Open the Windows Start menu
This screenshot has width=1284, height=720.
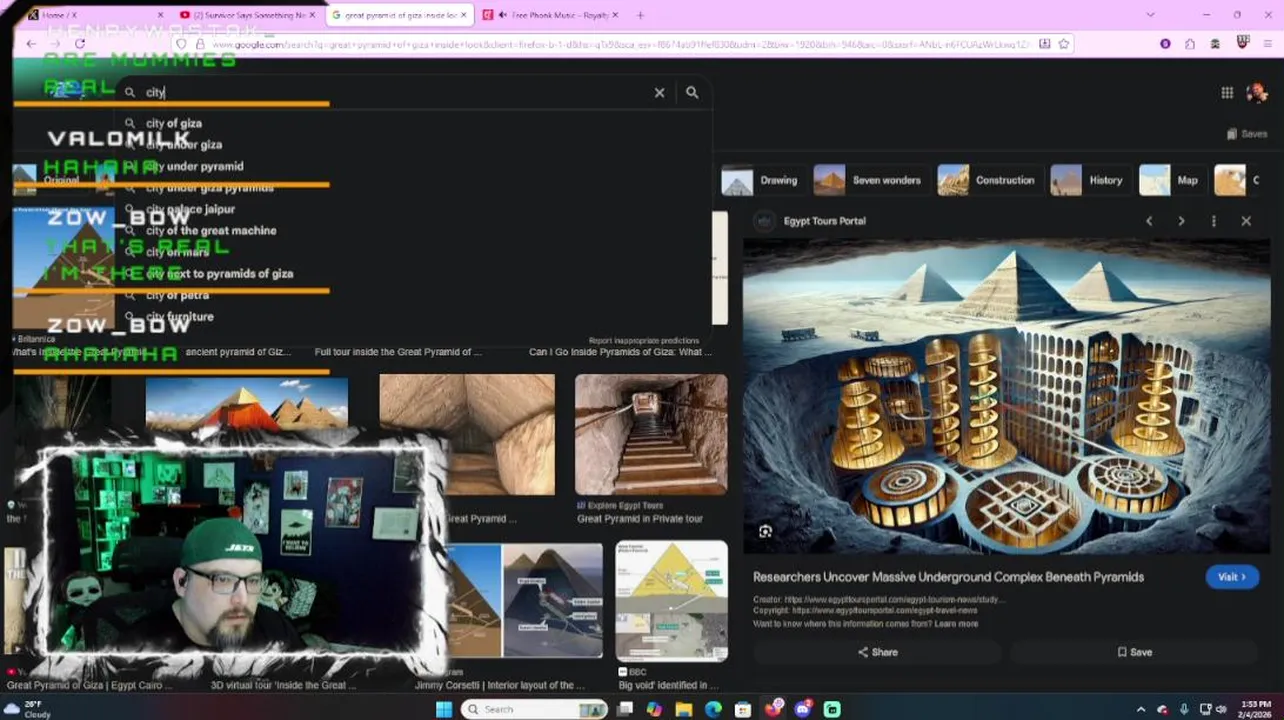pyautogui.click(x=444, y=709)
